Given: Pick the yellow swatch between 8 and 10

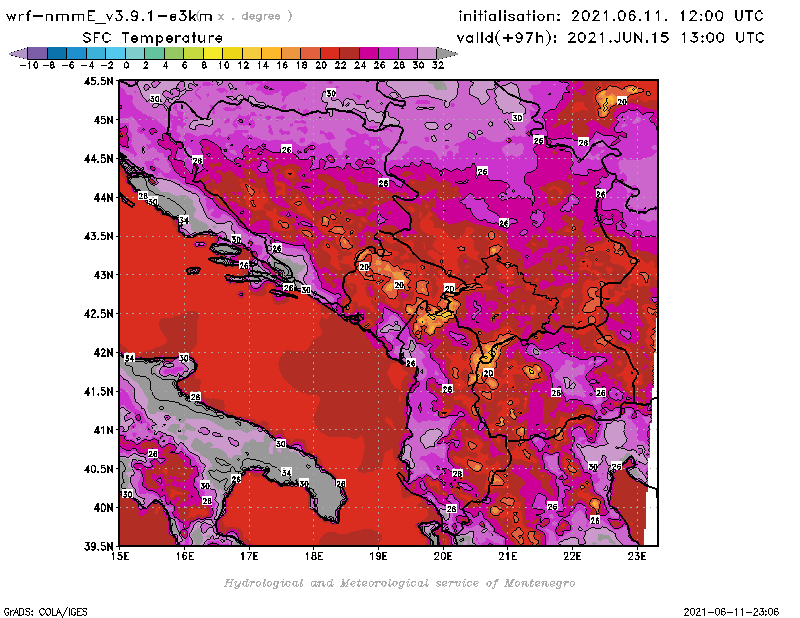Looking at the screenshot, I should 213,53.
